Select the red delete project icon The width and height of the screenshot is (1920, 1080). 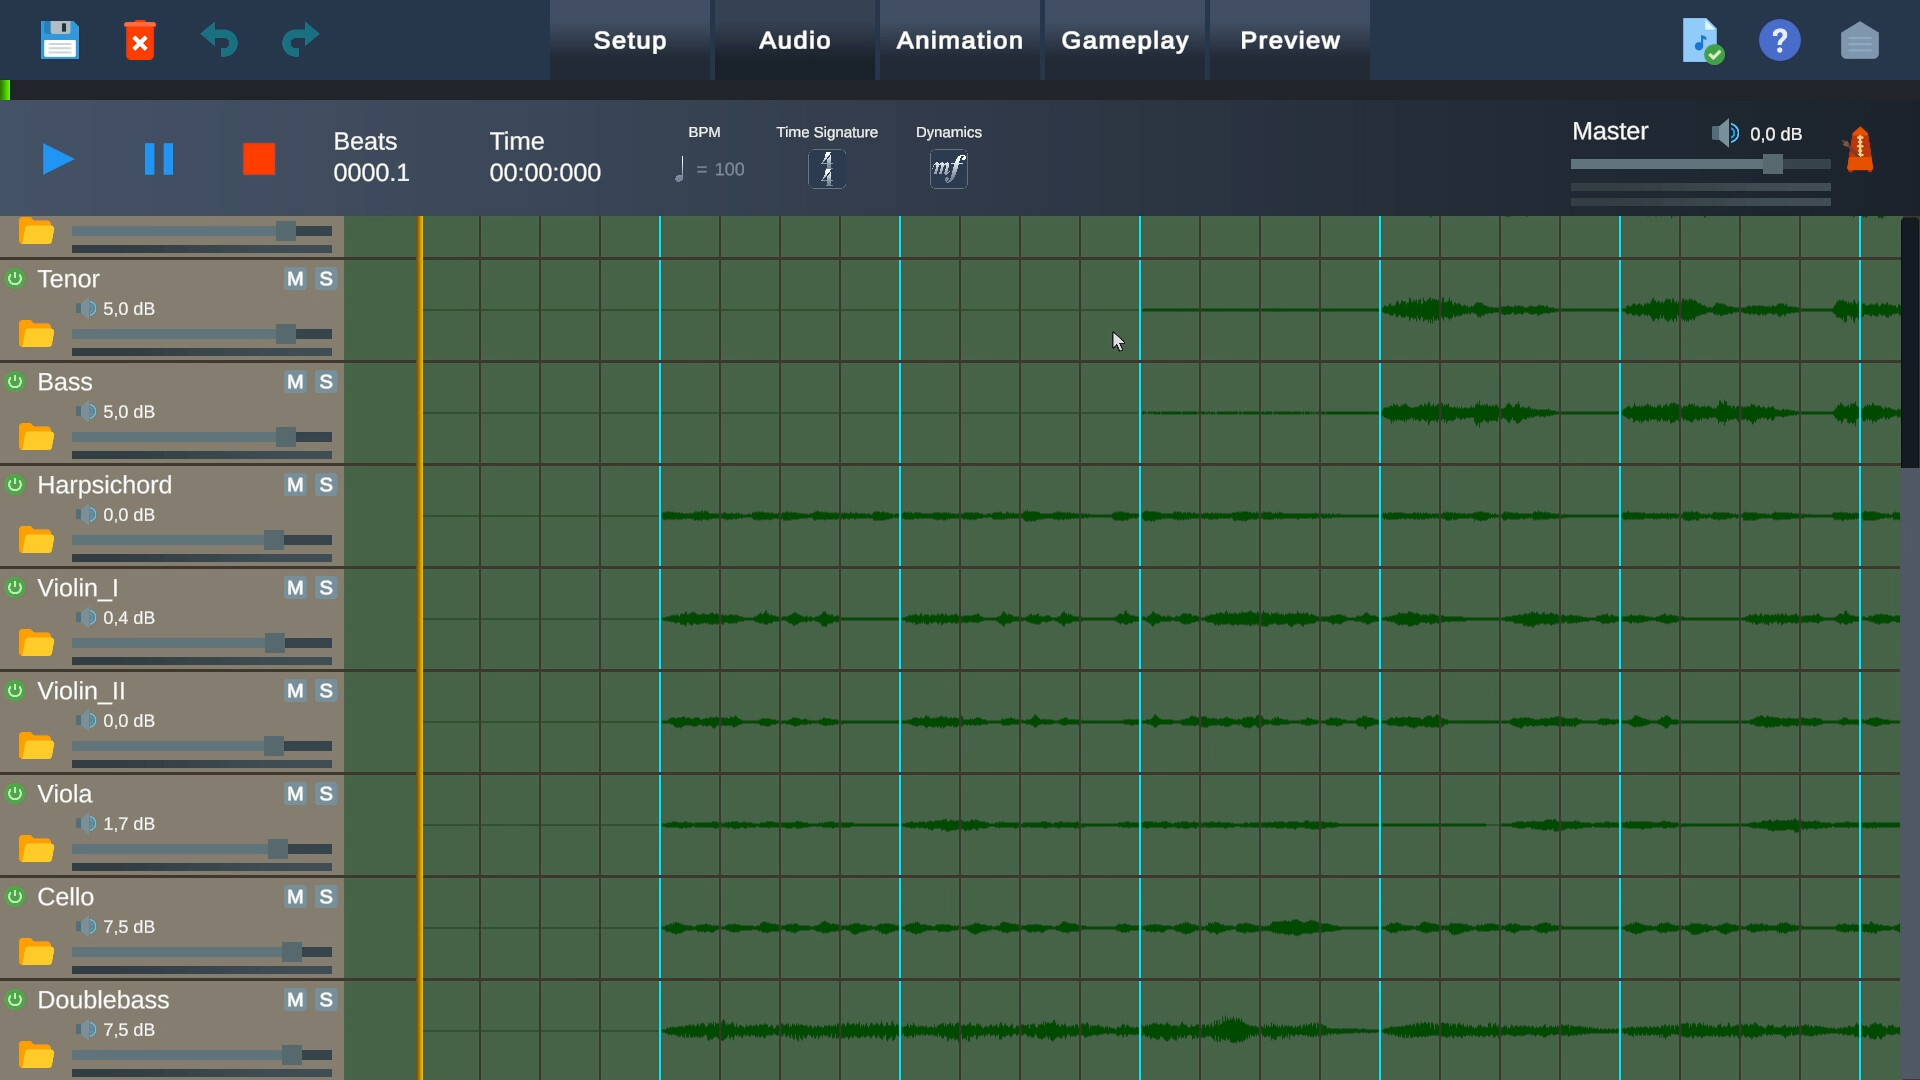139,40
